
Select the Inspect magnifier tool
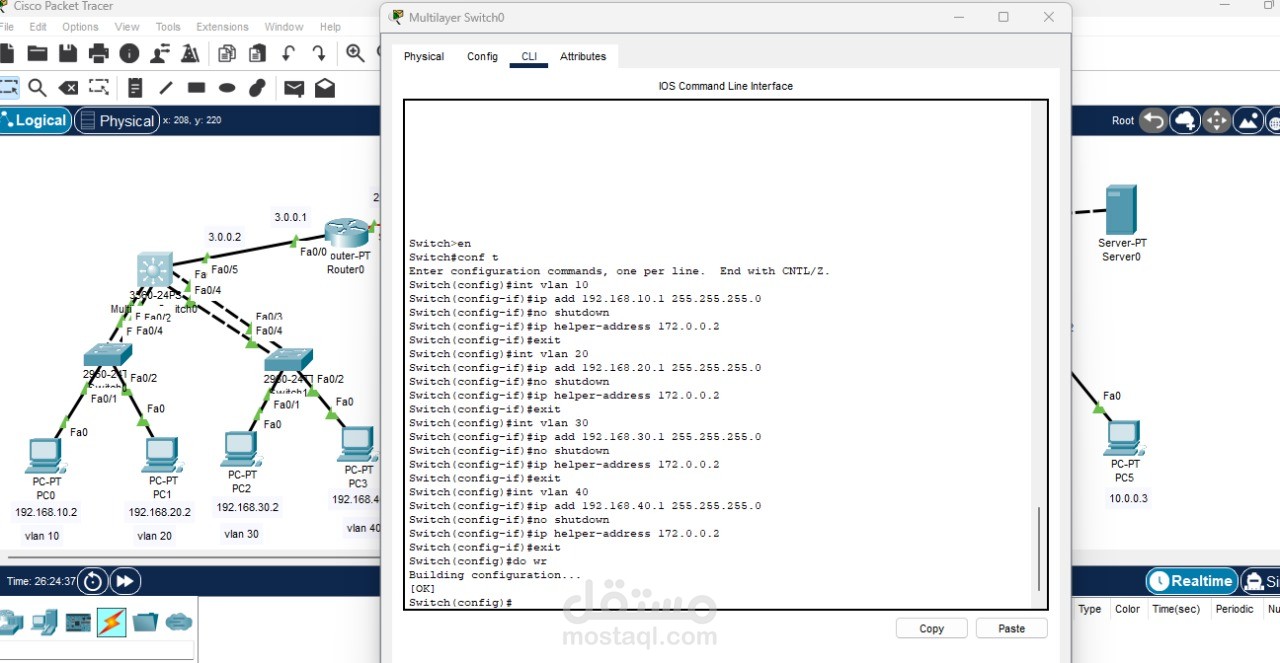38,88
